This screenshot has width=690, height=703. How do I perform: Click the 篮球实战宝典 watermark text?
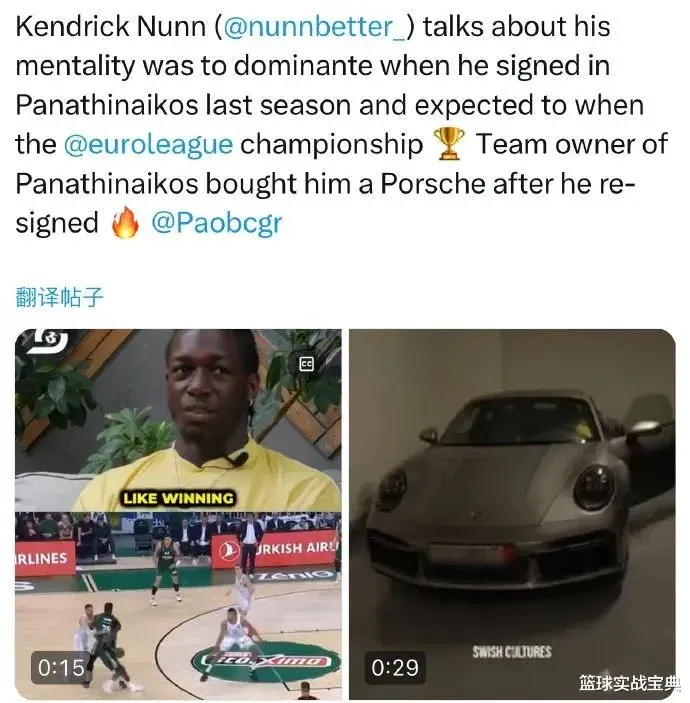(629, 683)
